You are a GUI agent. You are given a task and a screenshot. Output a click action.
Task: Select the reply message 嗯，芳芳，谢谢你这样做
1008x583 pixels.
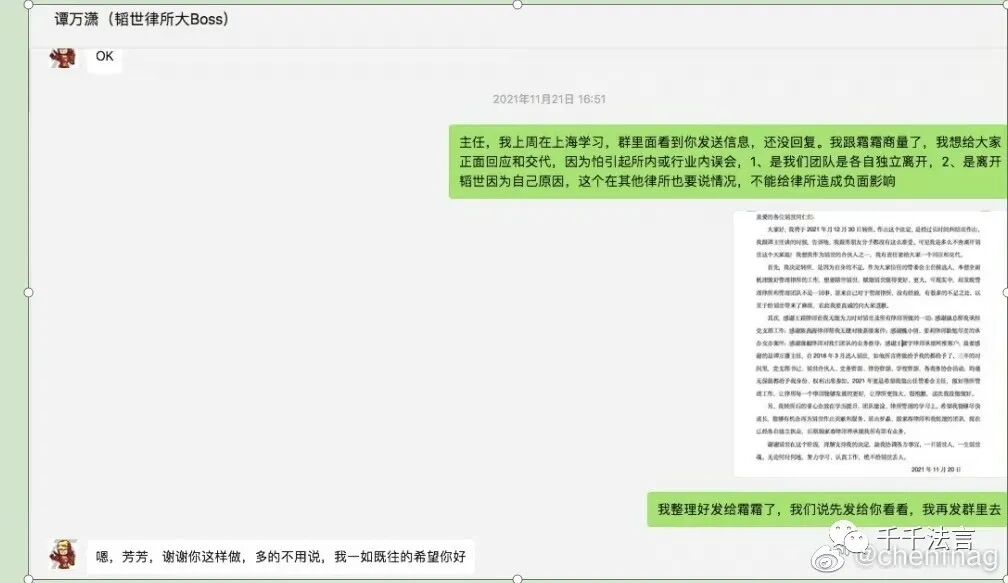tap(281, 557)
